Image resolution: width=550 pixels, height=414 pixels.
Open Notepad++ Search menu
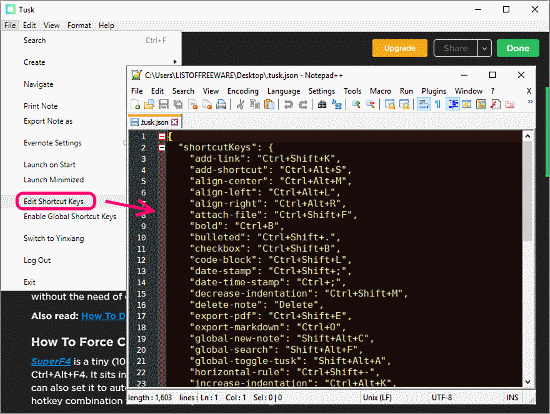[x=183, y=91]
